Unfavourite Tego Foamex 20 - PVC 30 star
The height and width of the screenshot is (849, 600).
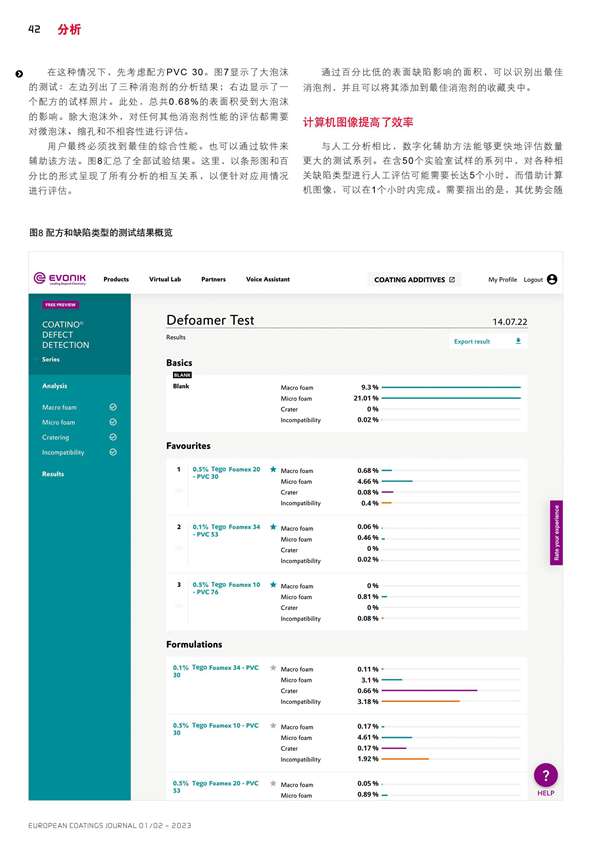273,469
